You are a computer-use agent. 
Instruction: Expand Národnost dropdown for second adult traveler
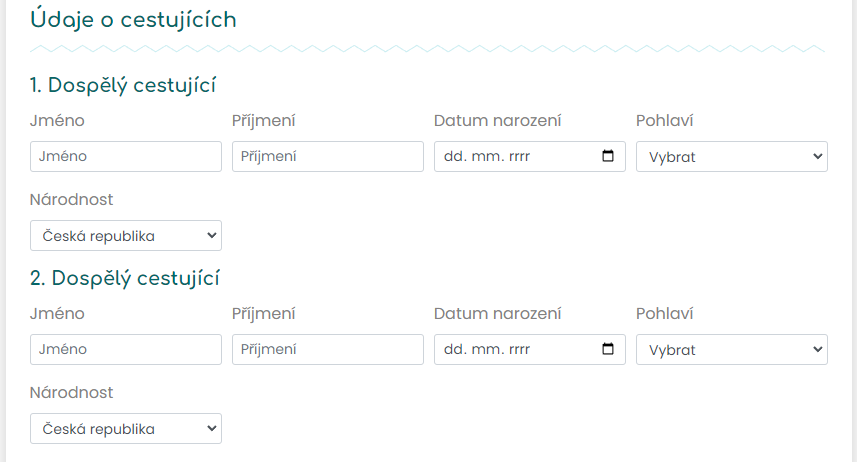pos(126,429)
